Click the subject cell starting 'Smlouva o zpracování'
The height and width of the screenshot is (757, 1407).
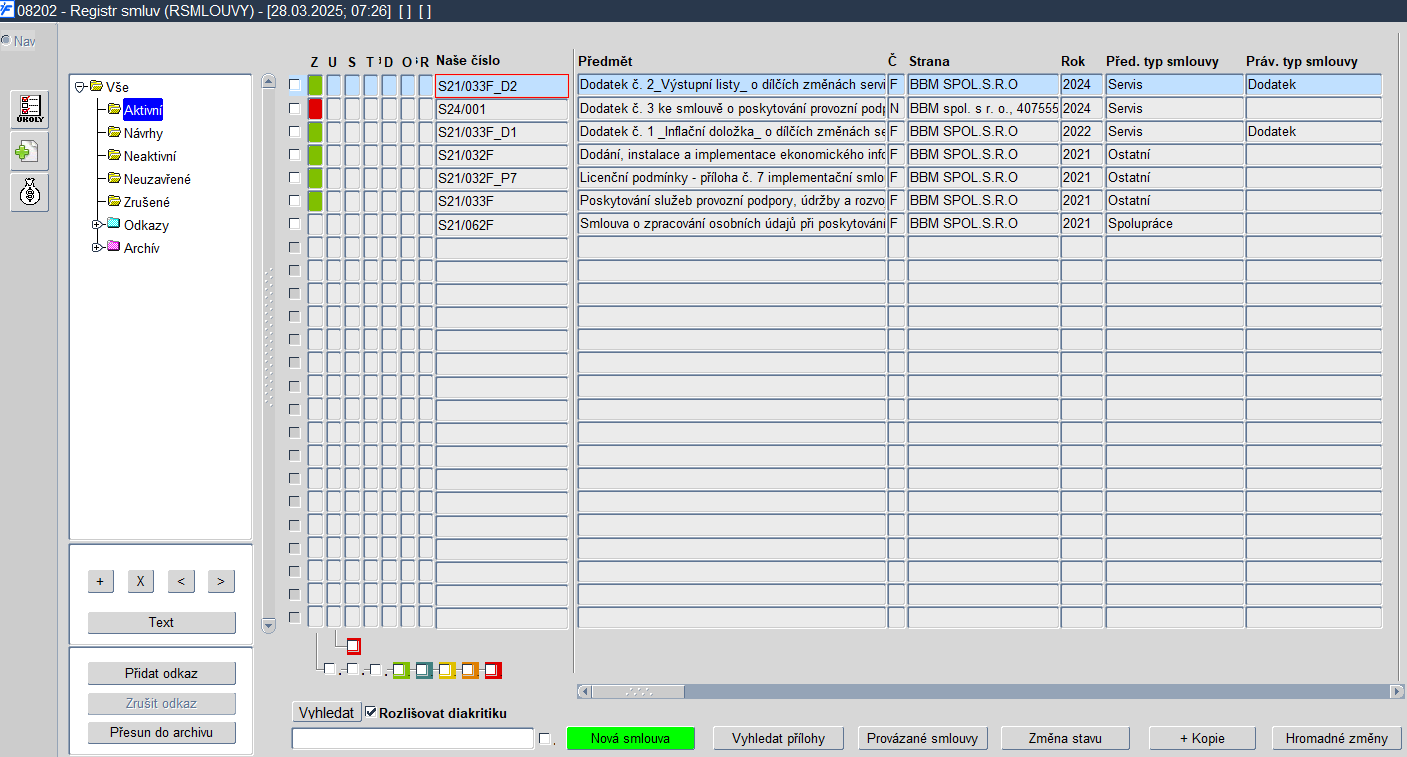click(x=732, y=223)
